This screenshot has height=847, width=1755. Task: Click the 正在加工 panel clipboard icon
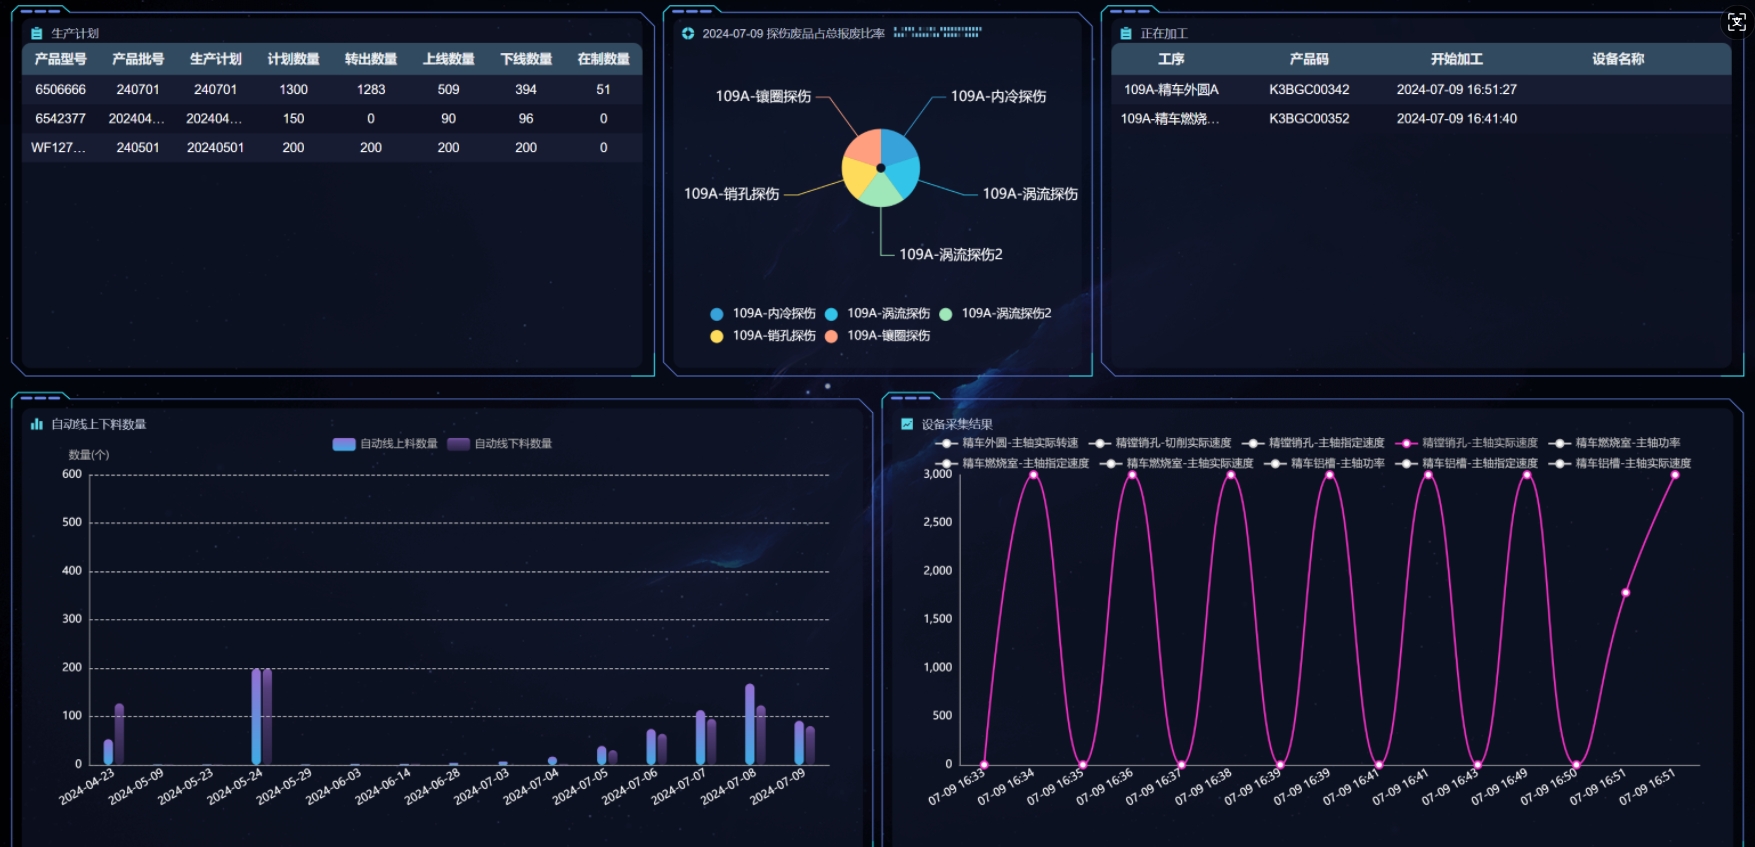tap(1126, 34)
